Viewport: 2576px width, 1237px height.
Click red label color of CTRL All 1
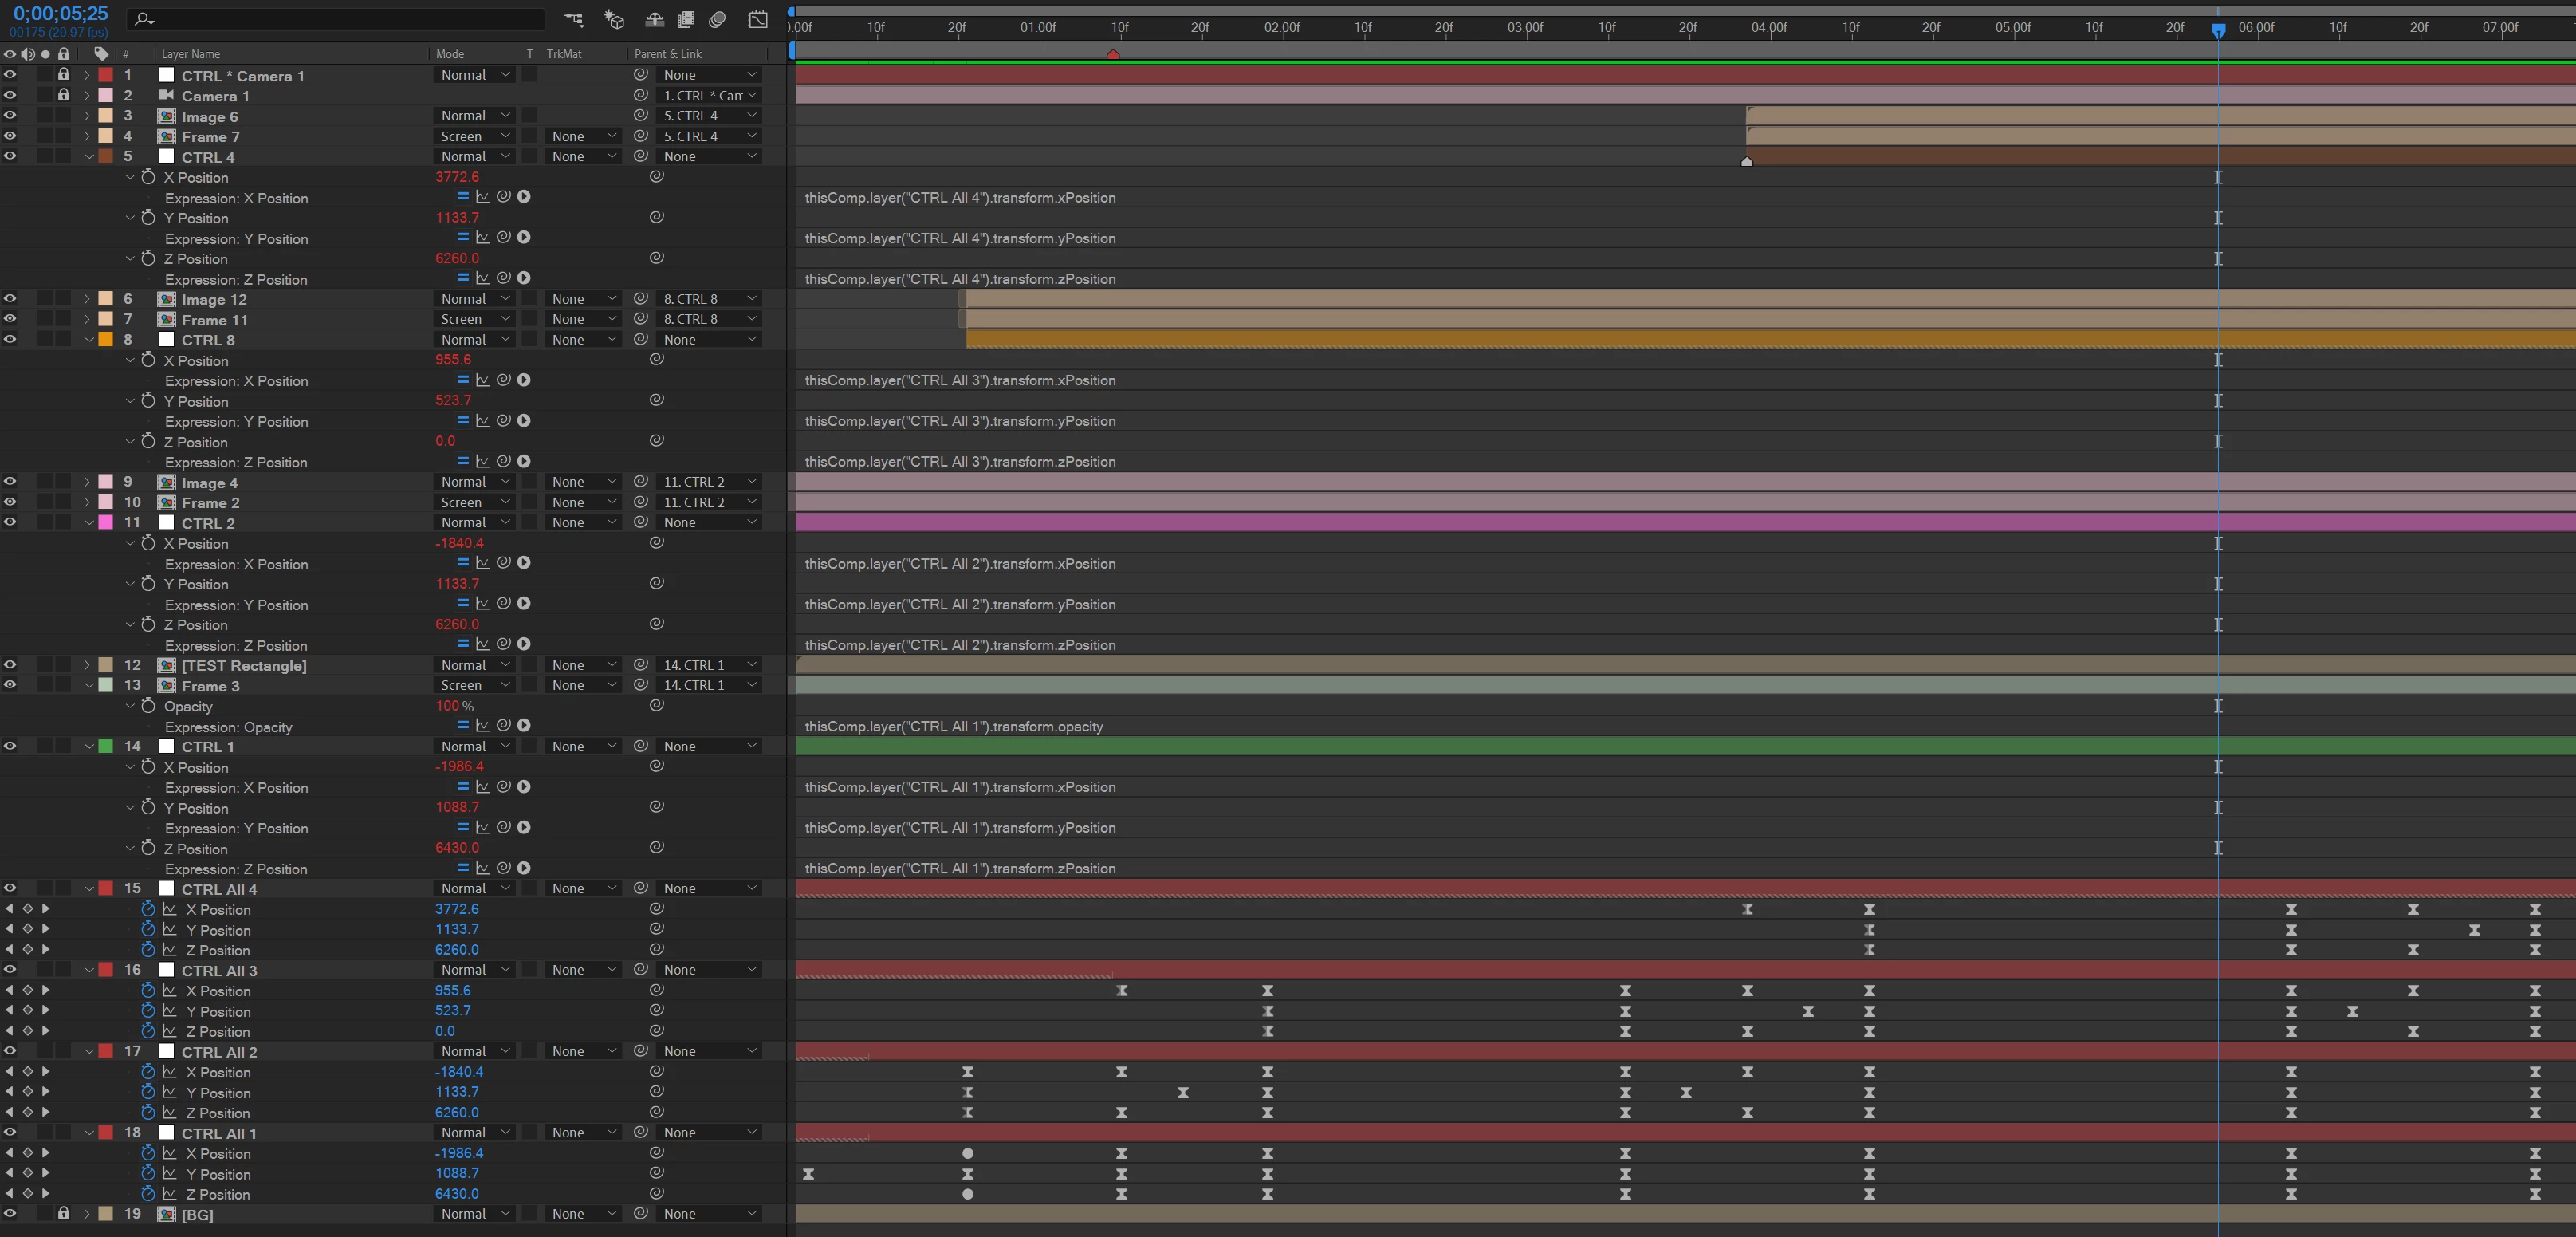coord(106,1133)
